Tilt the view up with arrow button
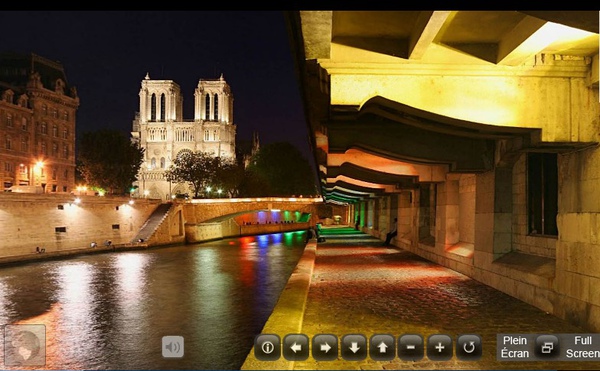Viewport: 600px width, 371px height. (x=383, y=347)
